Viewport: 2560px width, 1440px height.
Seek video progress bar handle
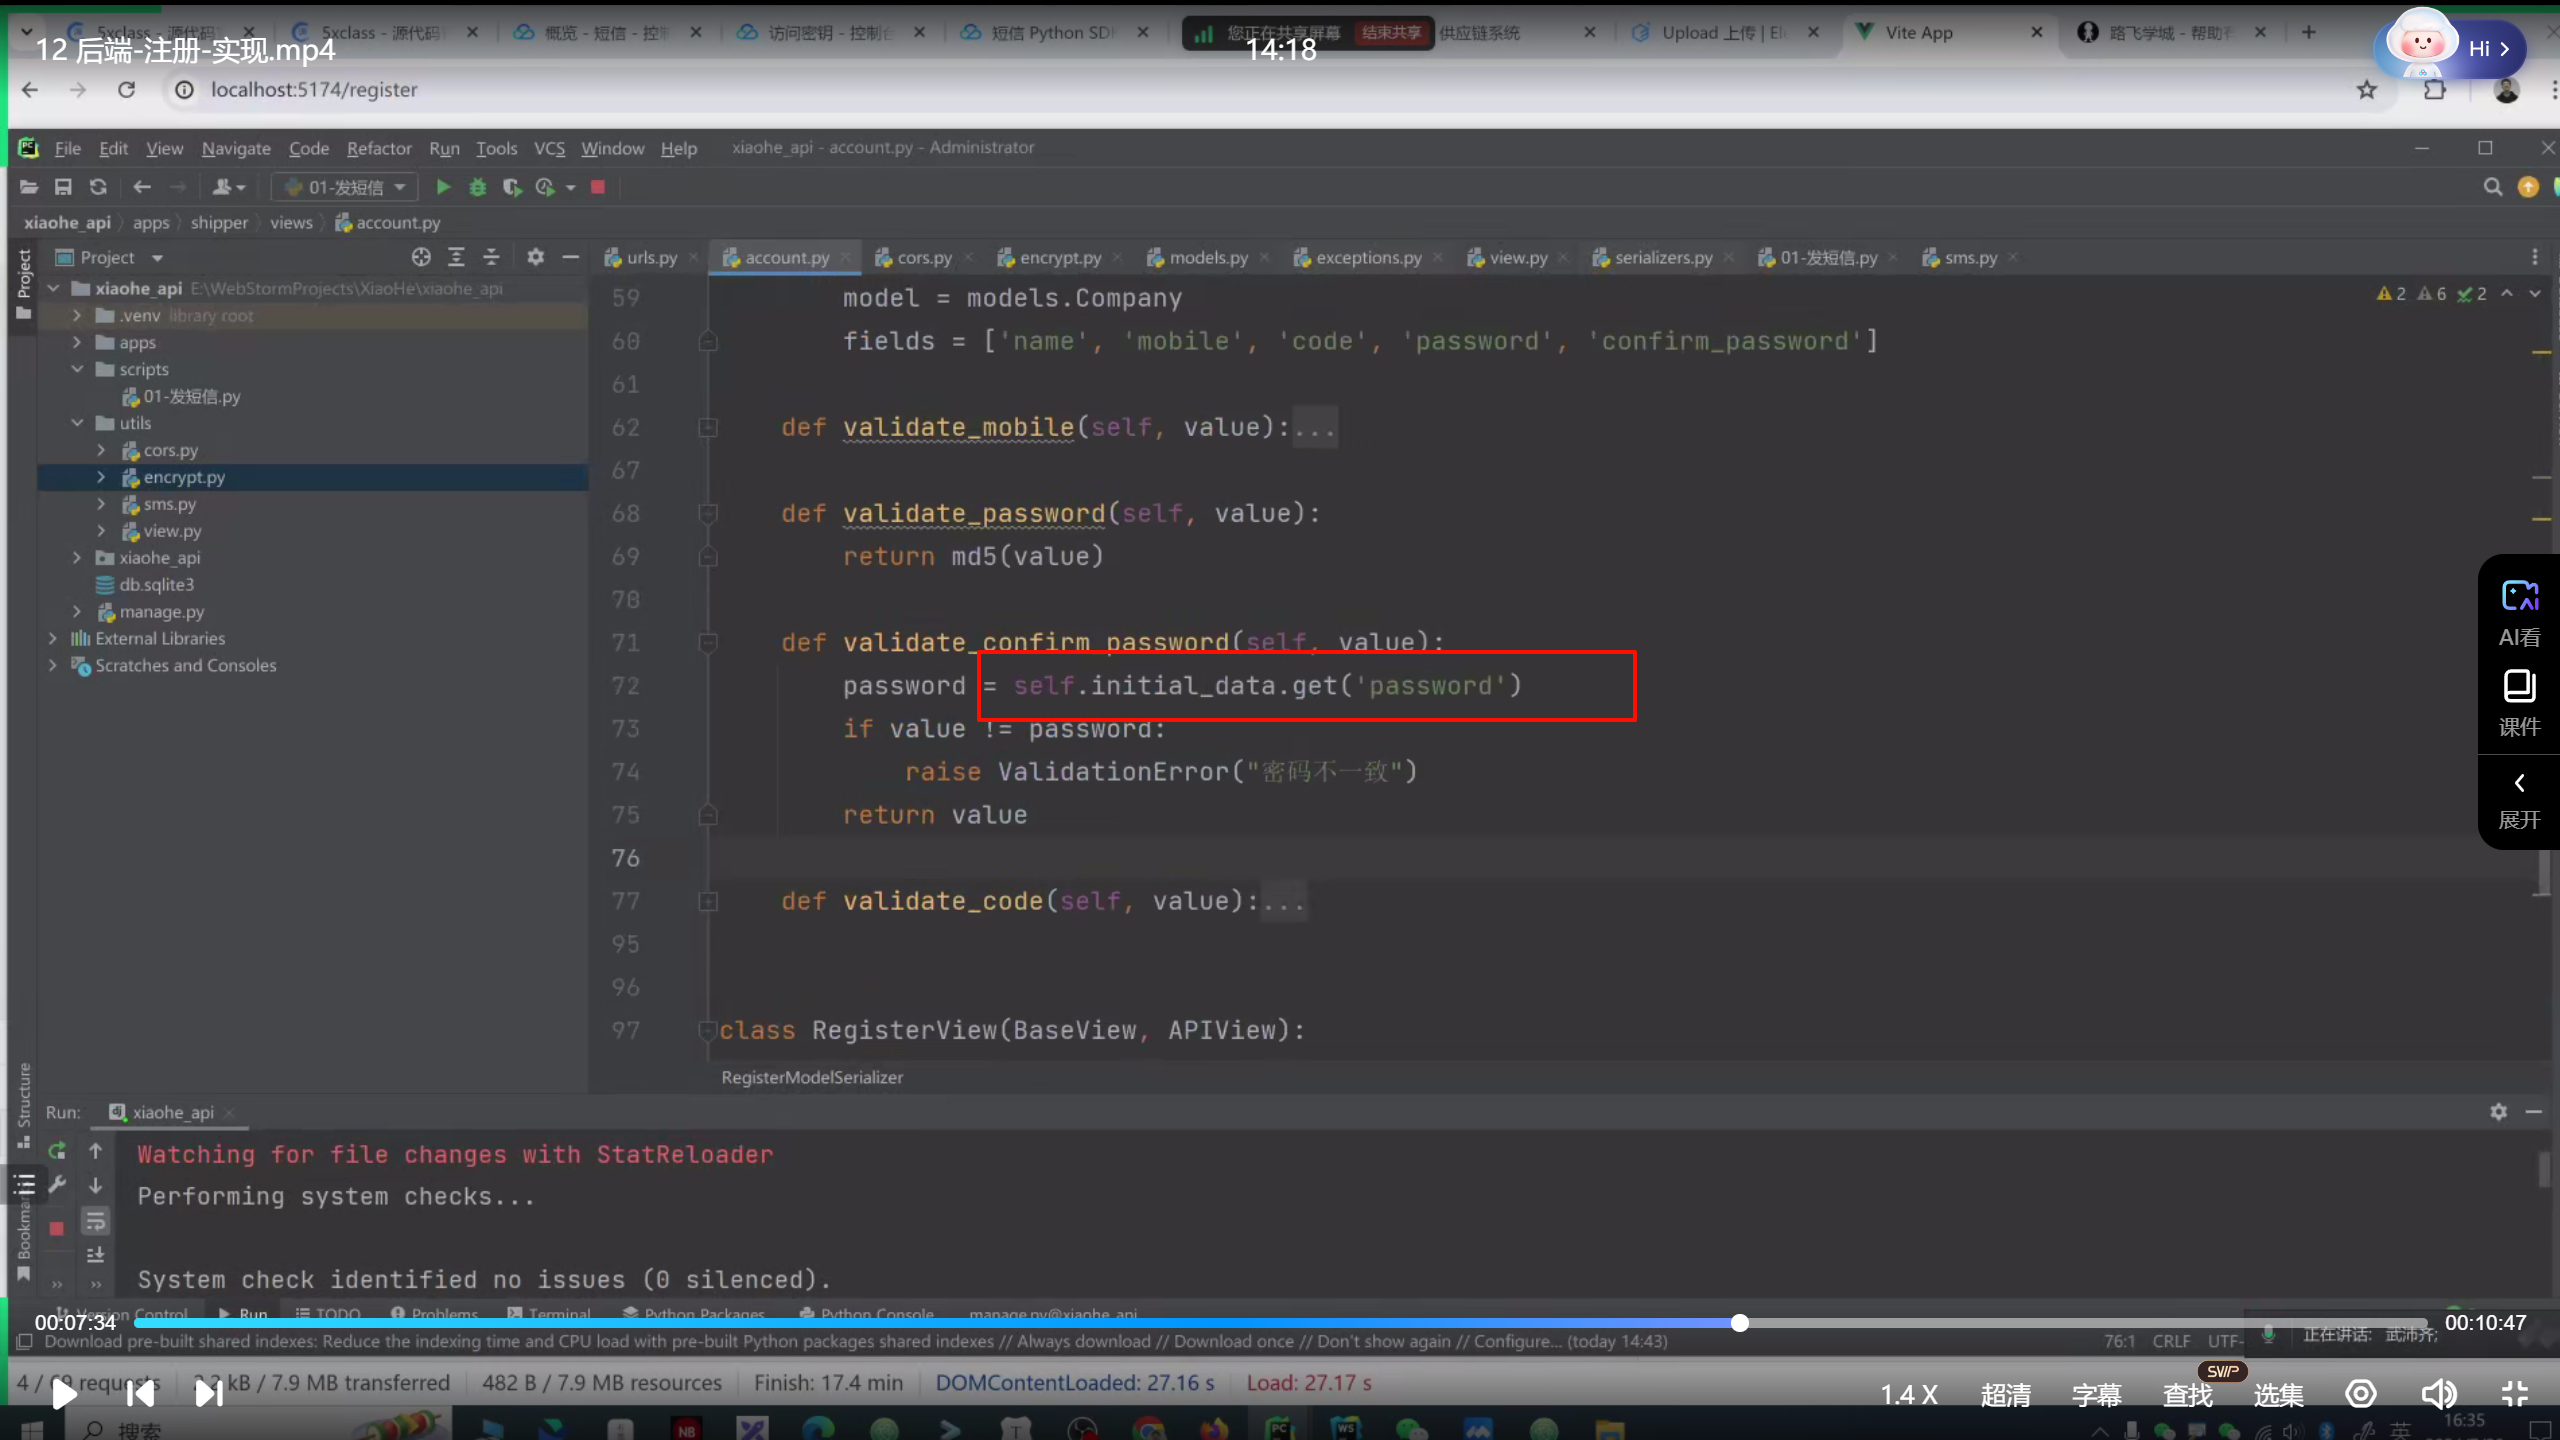click(x=1740, y=1323)
